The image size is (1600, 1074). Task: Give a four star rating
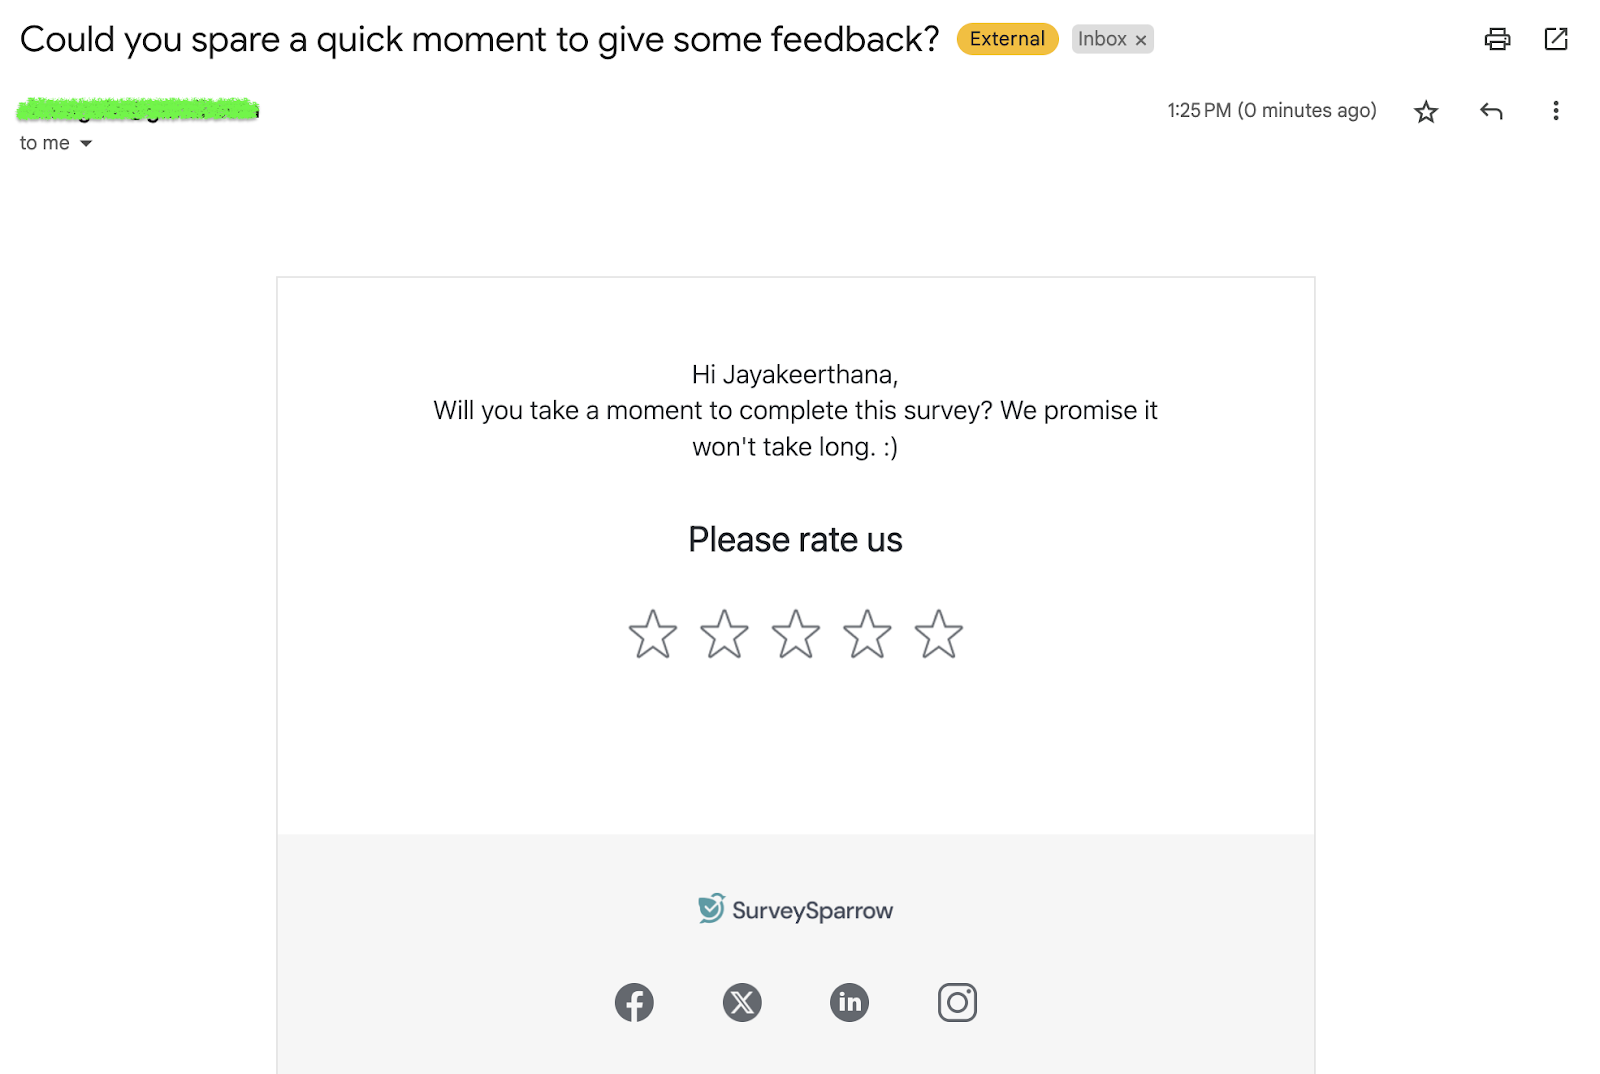pyautogui.click(x=867, y=634)
